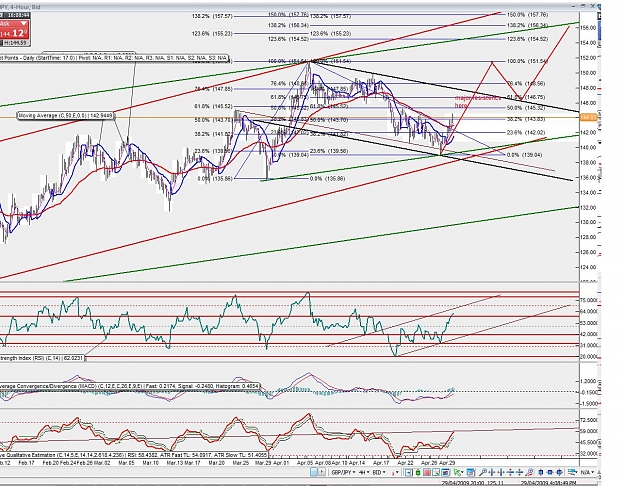Click the 16:00:00 countdown timer label

[20, 15]
